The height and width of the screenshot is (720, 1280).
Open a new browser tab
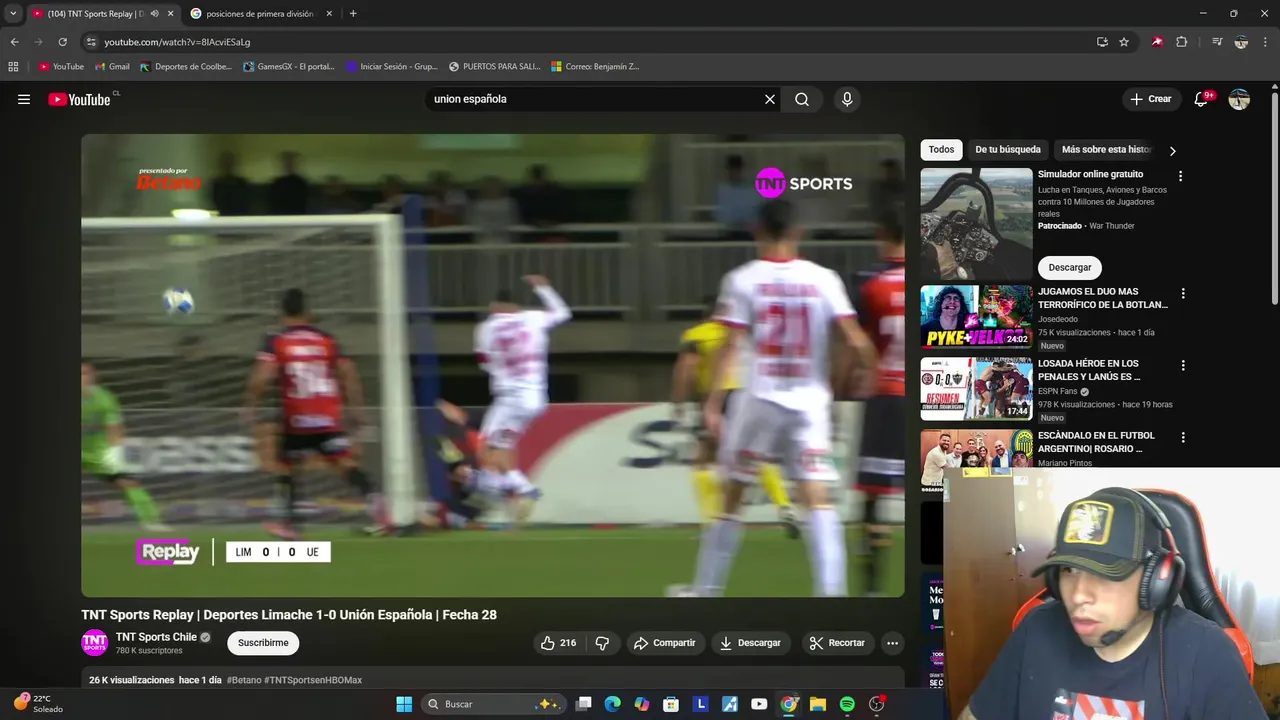353,14
